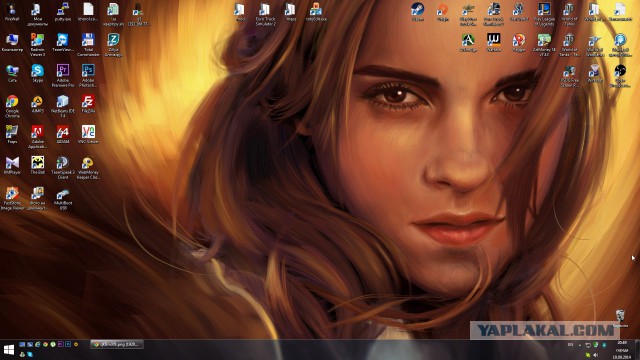The height and width of the screenshot is (360, 640).
Task: Launch FileZilla from the desktop
Action: point(88,104)
